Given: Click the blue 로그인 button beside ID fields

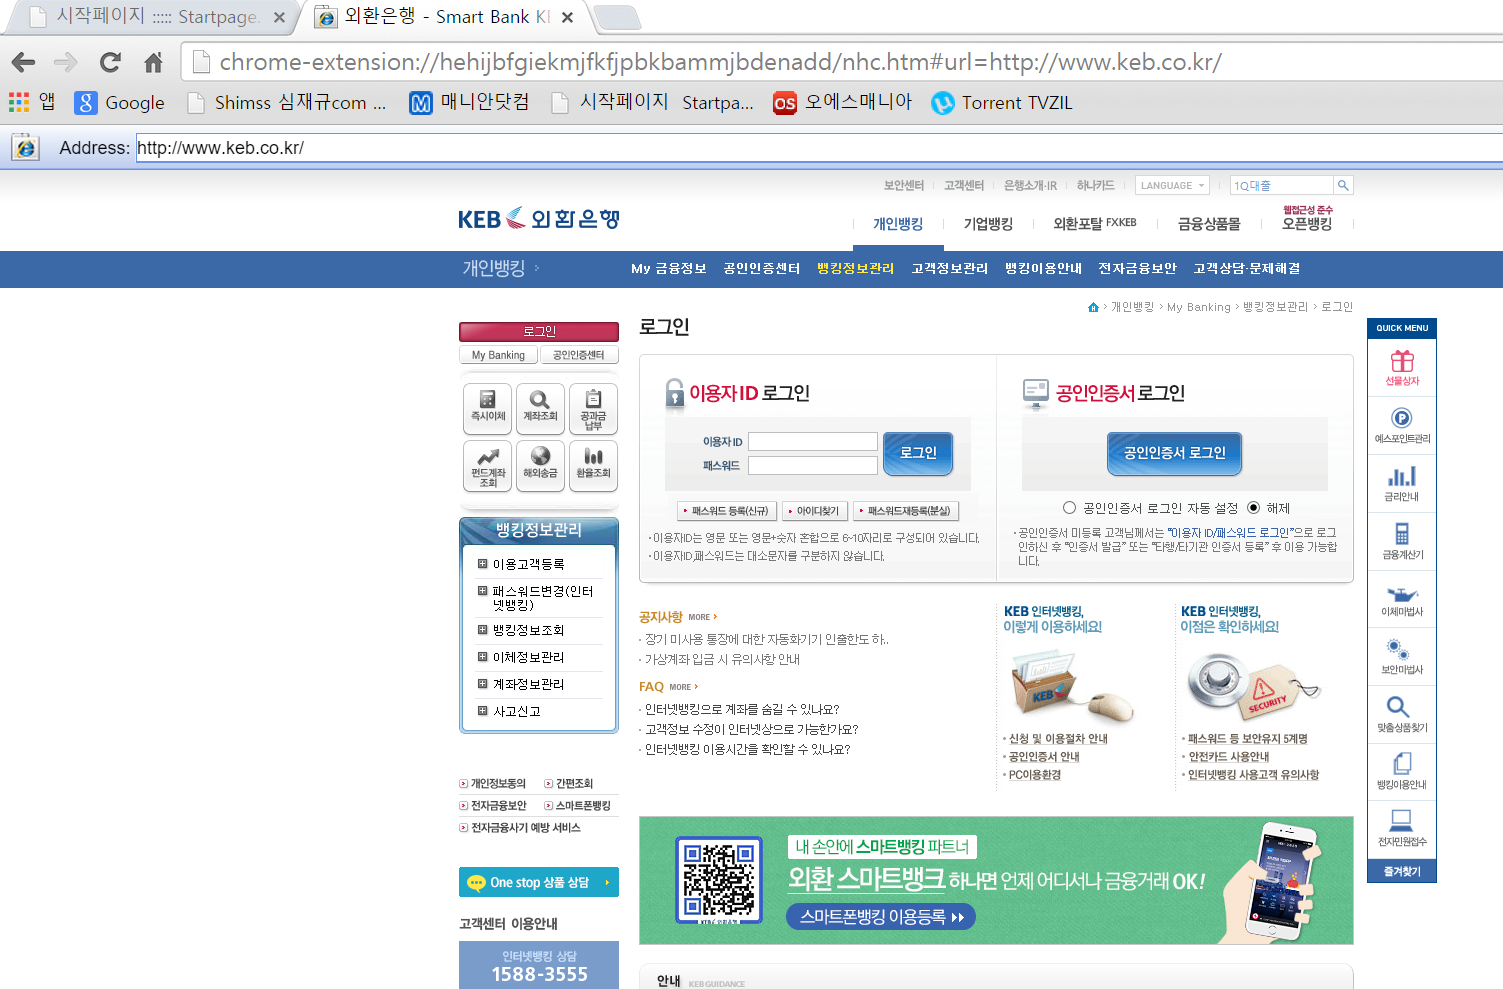Looking at the screenshot, I should click(918, 453).
